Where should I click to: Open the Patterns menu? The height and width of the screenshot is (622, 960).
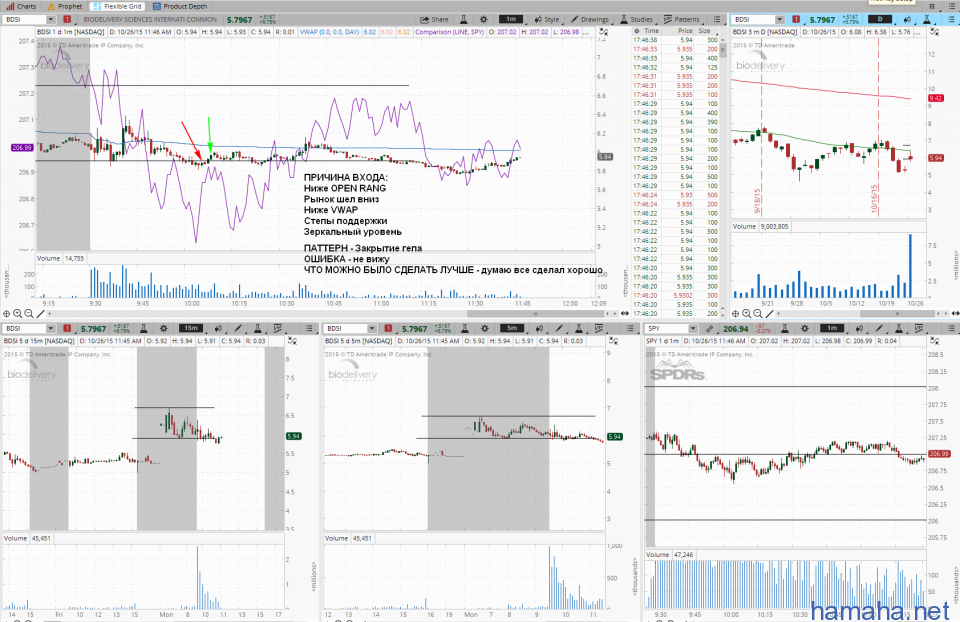click(x=681, y=20)
